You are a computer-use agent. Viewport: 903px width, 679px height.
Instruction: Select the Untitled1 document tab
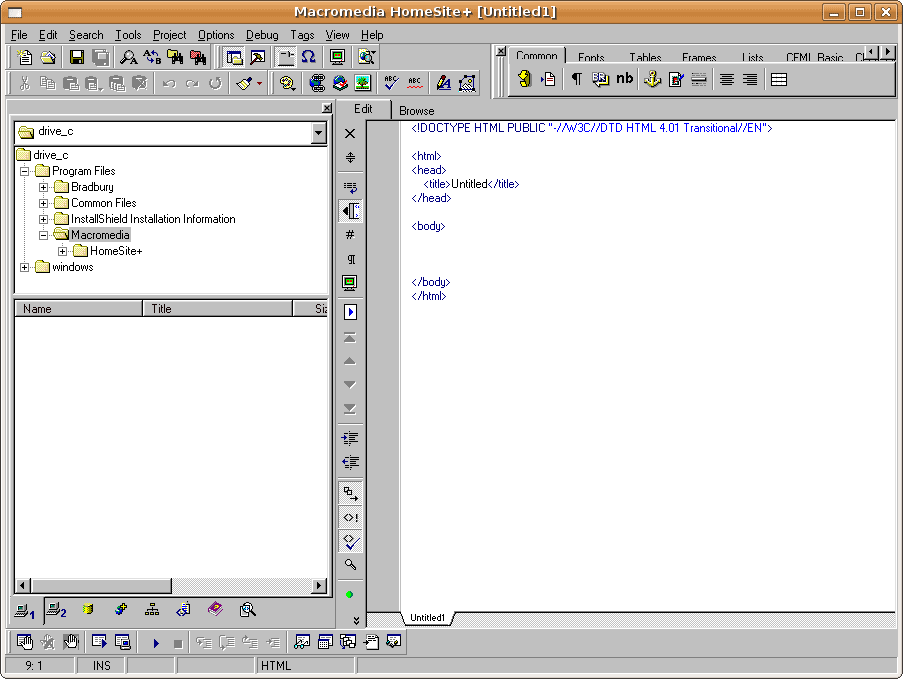pyautogui.click(x=427, y=618)
